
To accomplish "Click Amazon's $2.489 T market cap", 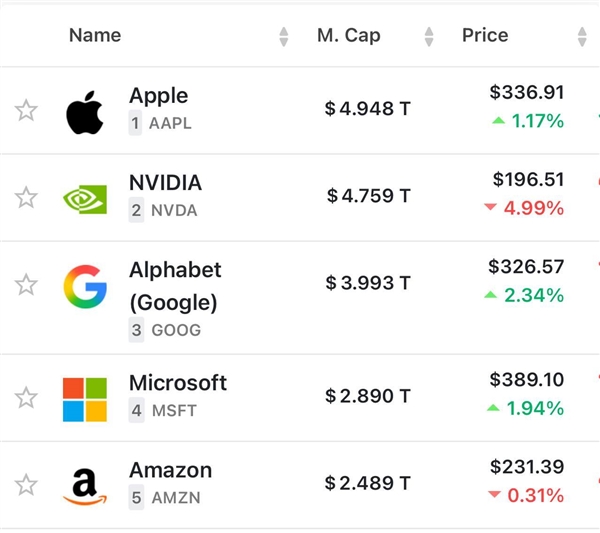I will coord(368,483).
